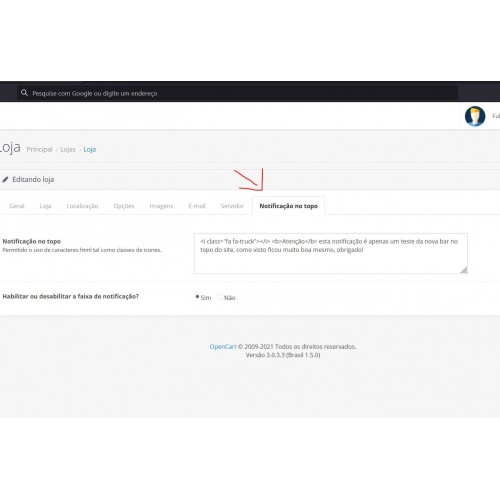This screenshot has height=500, width=500.
Task: Select the Não radio button
Action: [x=220, y=296]
